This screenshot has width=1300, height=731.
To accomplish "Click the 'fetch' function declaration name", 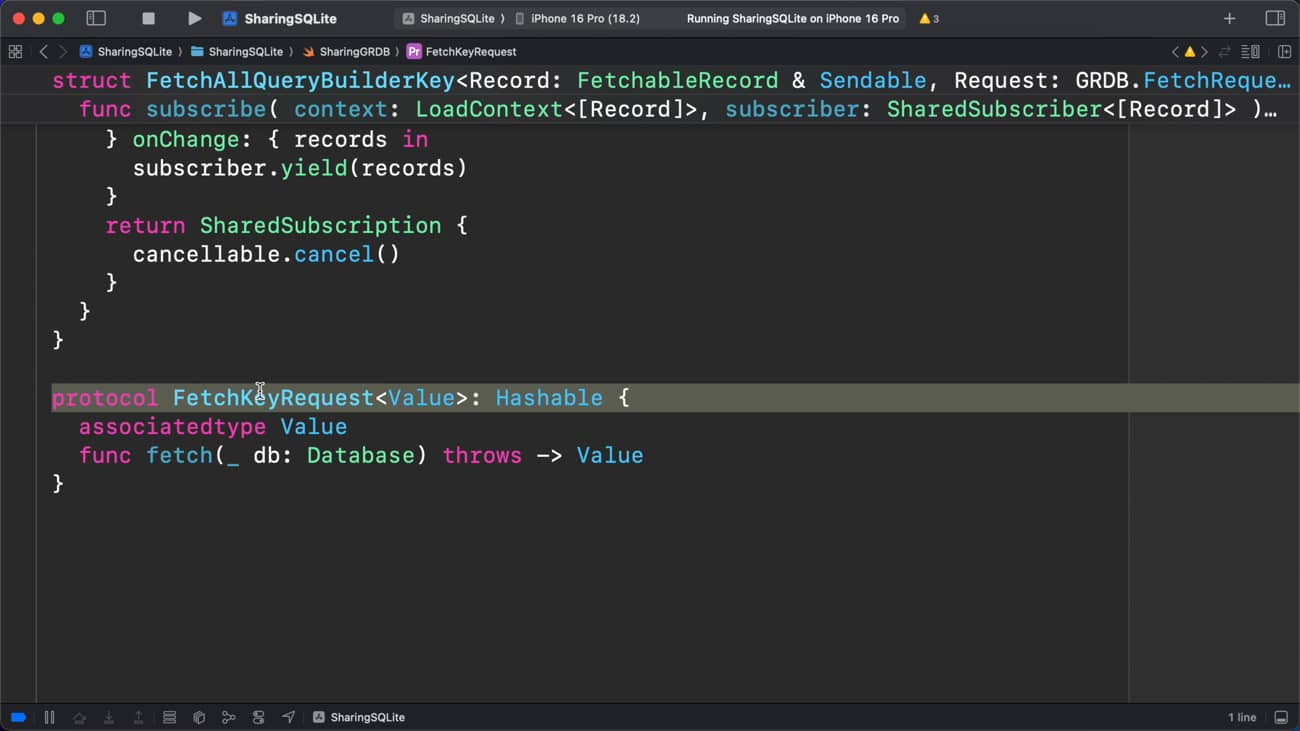I will pos(179,456).
